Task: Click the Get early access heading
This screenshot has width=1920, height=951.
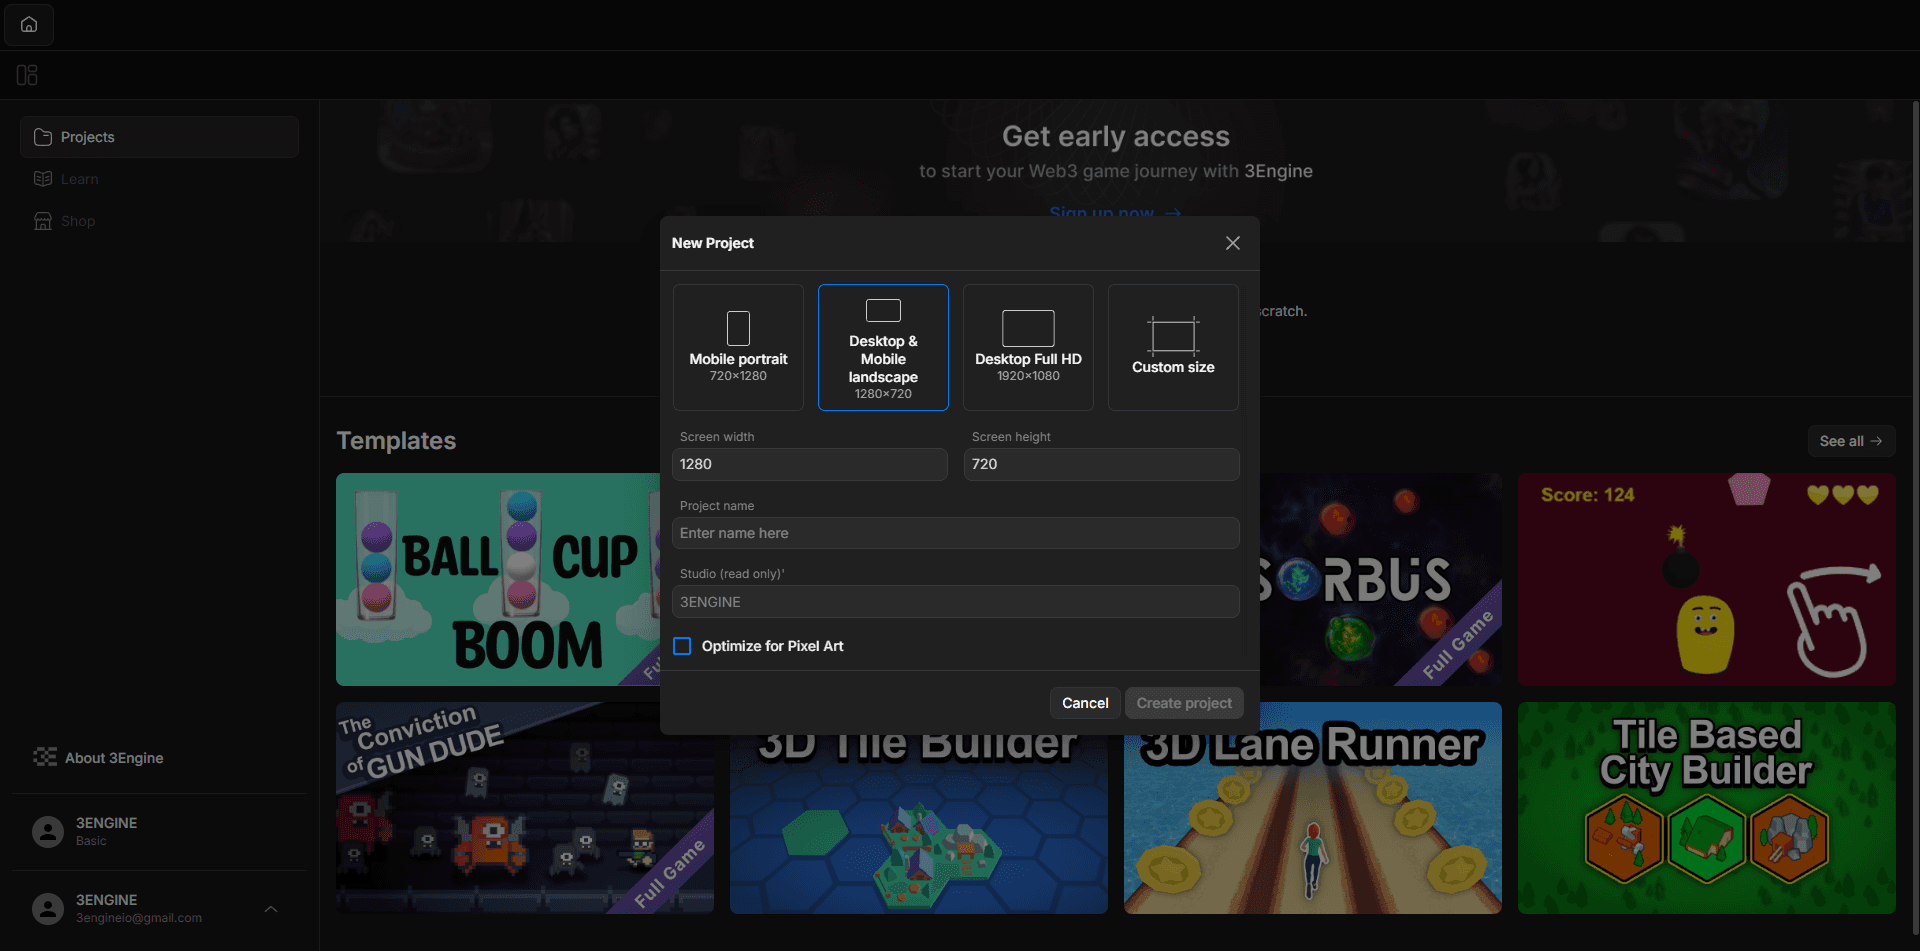Action: pyautogui.click(x=1116, y=136)
